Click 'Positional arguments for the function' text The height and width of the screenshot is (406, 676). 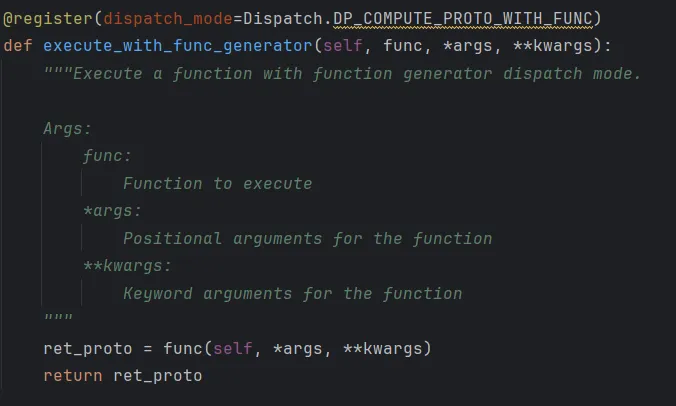(x=307, y=238)
